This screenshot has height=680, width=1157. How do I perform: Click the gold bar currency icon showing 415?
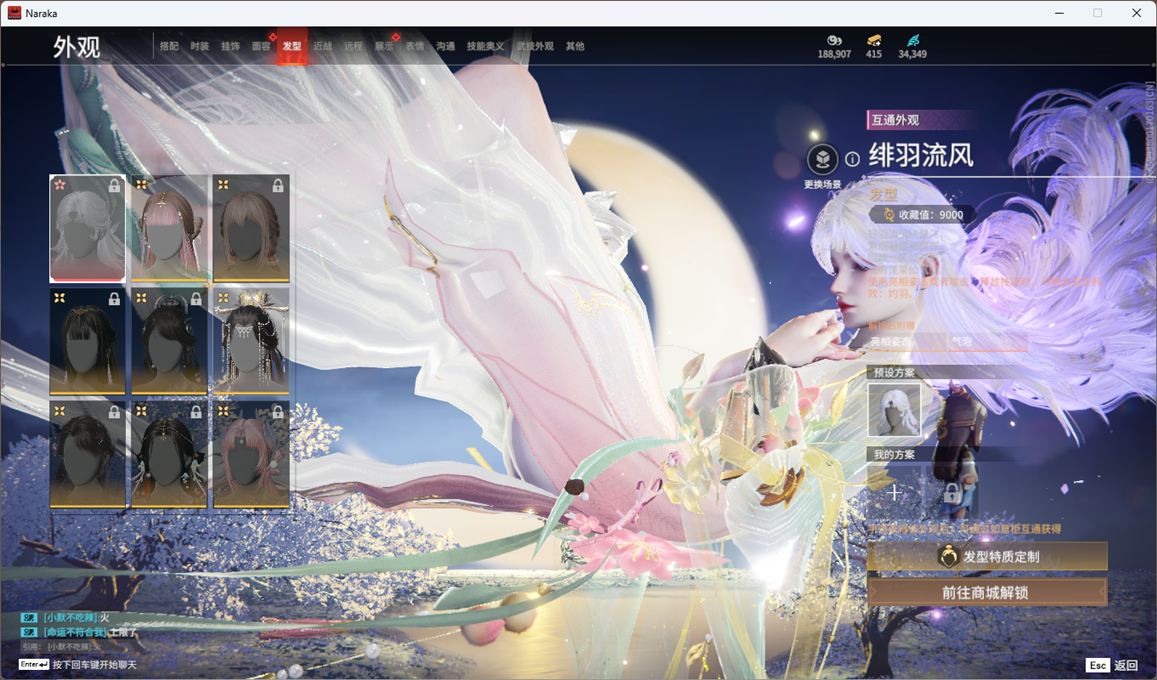874,41
